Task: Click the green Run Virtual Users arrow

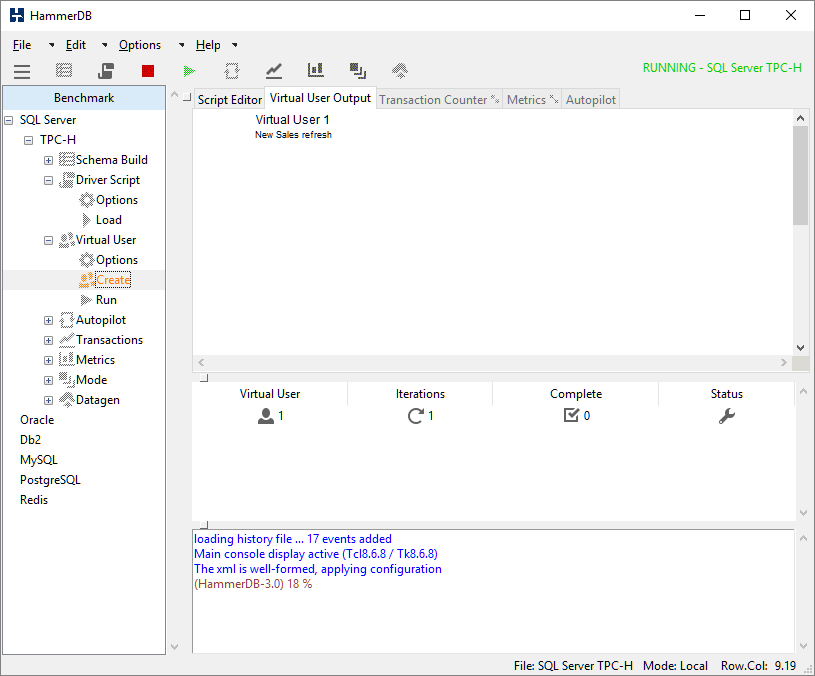Action: [190, 71]
